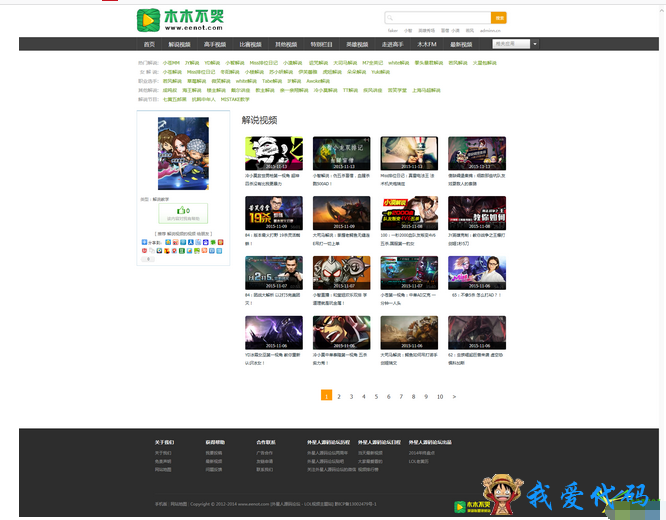Open the TT解说 tag link

[350, 90]
